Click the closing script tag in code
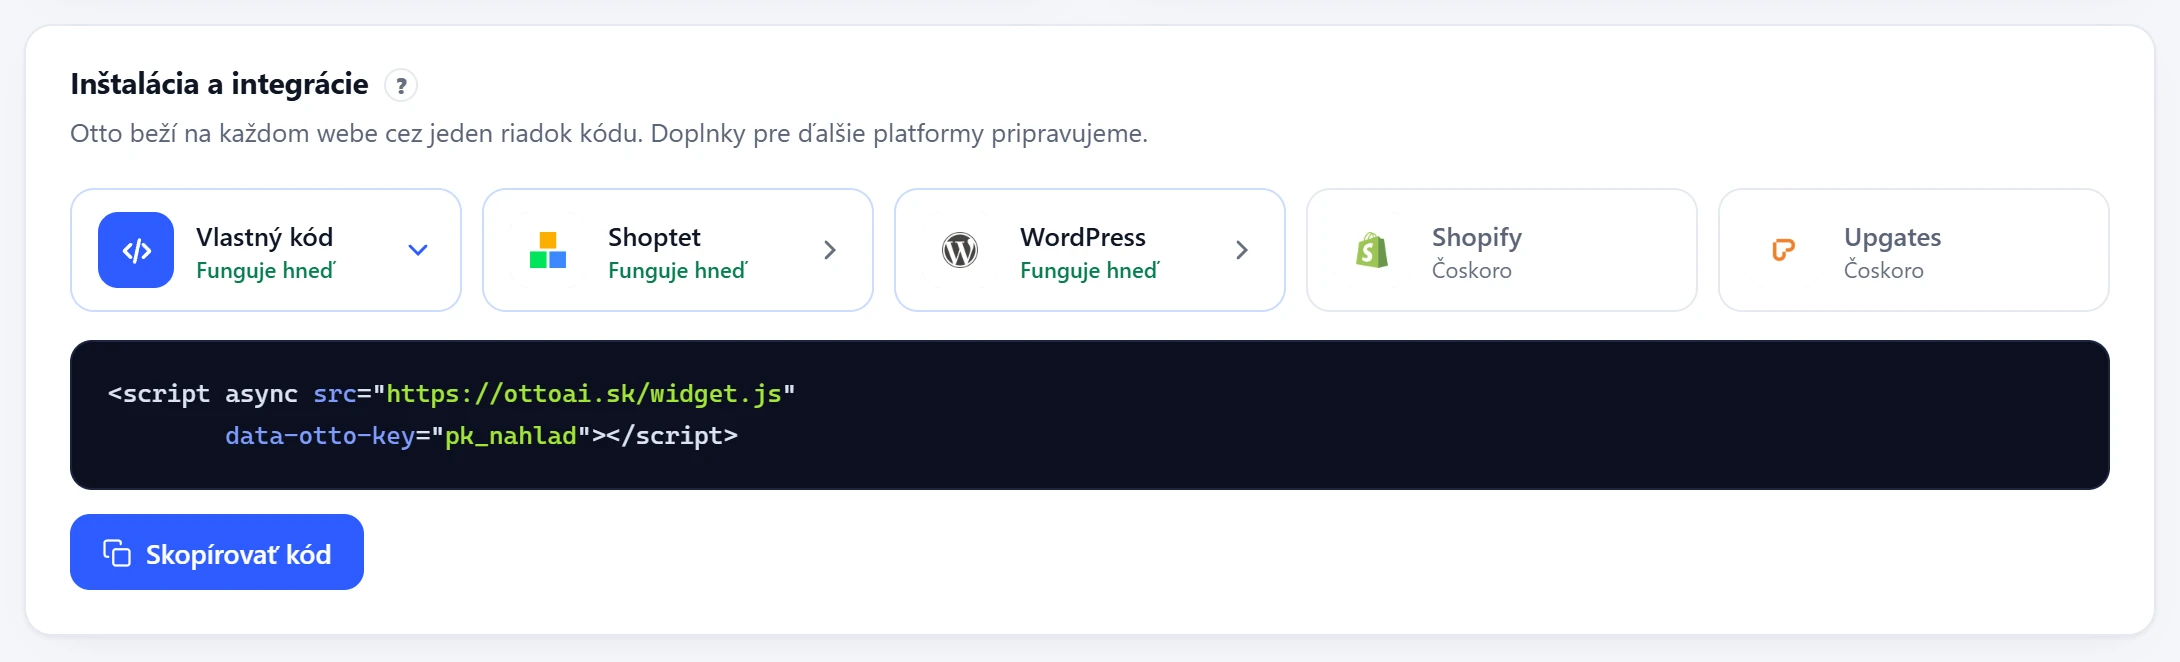Image resolution: width=2180 pixels, height=662 pixels. click(x=672, y=436)
